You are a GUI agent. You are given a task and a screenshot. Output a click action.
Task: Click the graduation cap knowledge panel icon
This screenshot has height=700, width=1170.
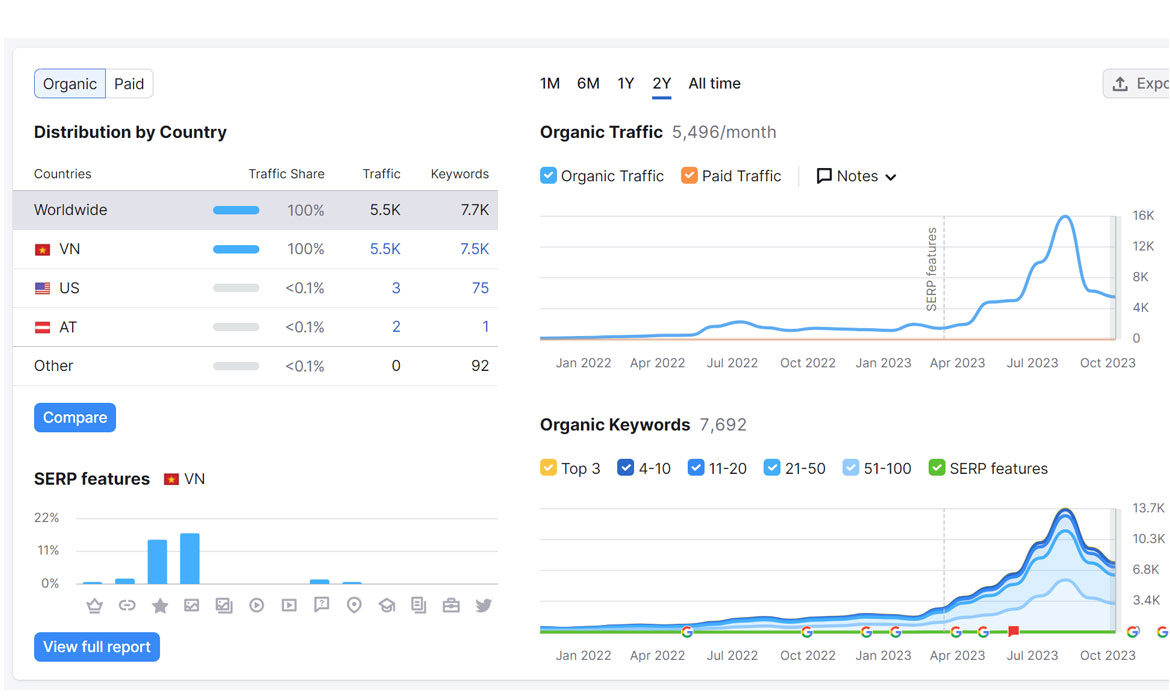click(387, 605)
